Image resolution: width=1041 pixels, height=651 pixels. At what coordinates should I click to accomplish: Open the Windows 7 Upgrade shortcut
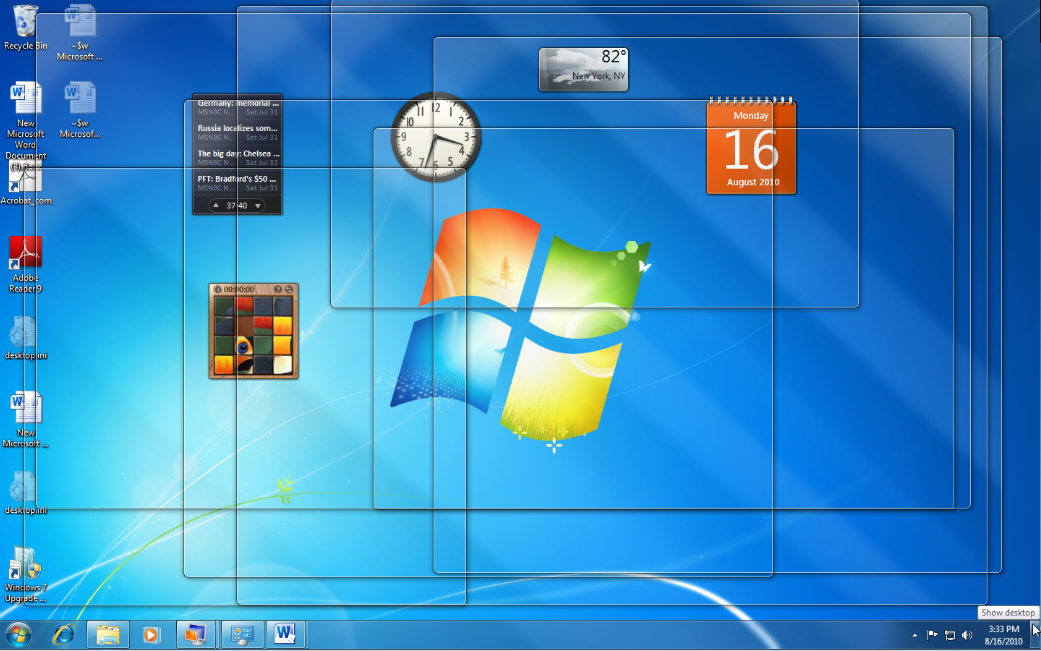pyautogui.click(x=25, y=575)
